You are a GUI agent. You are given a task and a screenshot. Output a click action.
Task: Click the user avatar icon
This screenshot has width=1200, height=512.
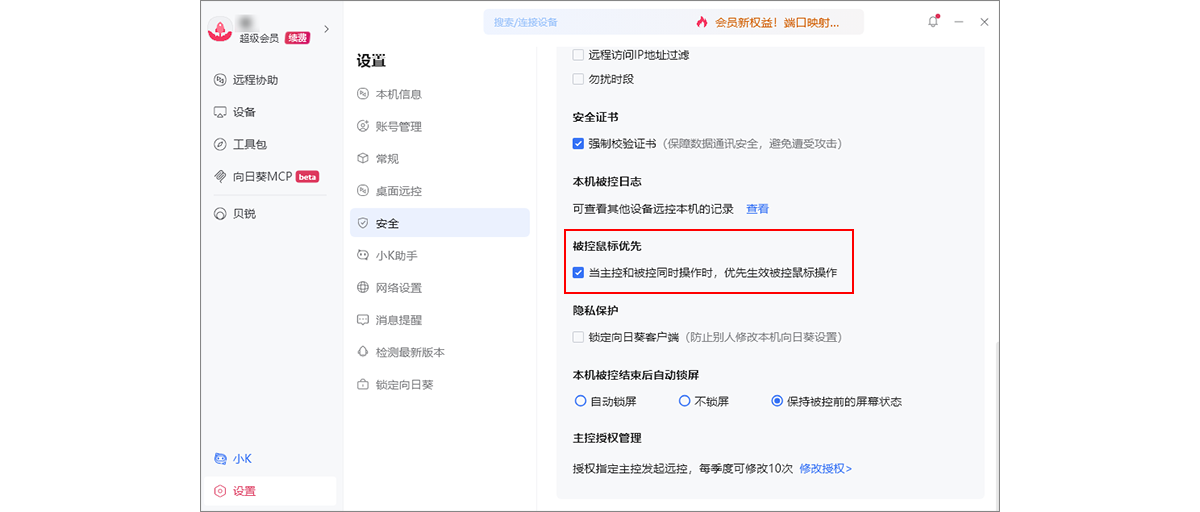pos(220,30)
